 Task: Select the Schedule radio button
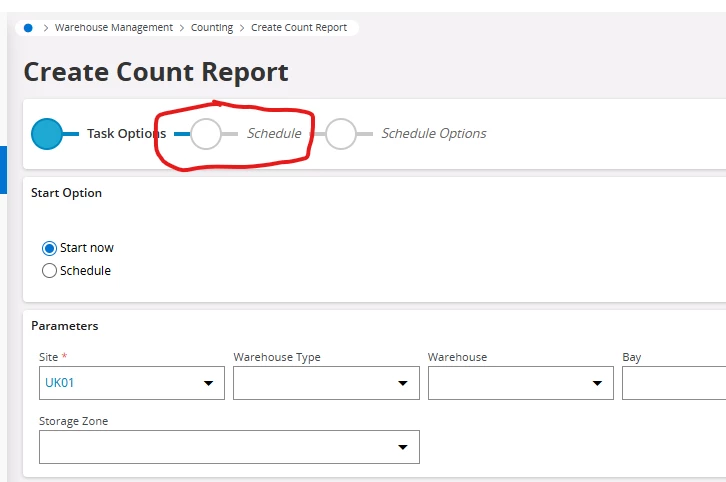click(50, 270)
